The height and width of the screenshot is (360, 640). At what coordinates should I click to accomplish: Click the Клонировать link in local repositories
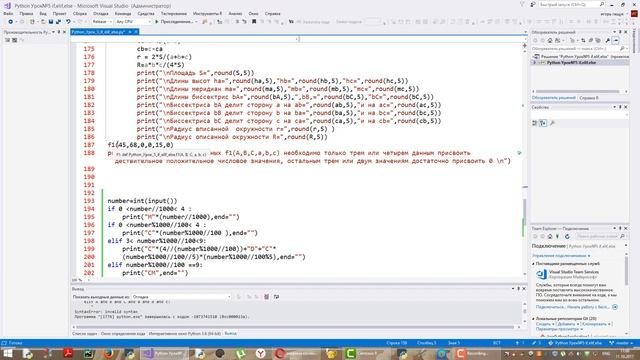click(595, 324)
